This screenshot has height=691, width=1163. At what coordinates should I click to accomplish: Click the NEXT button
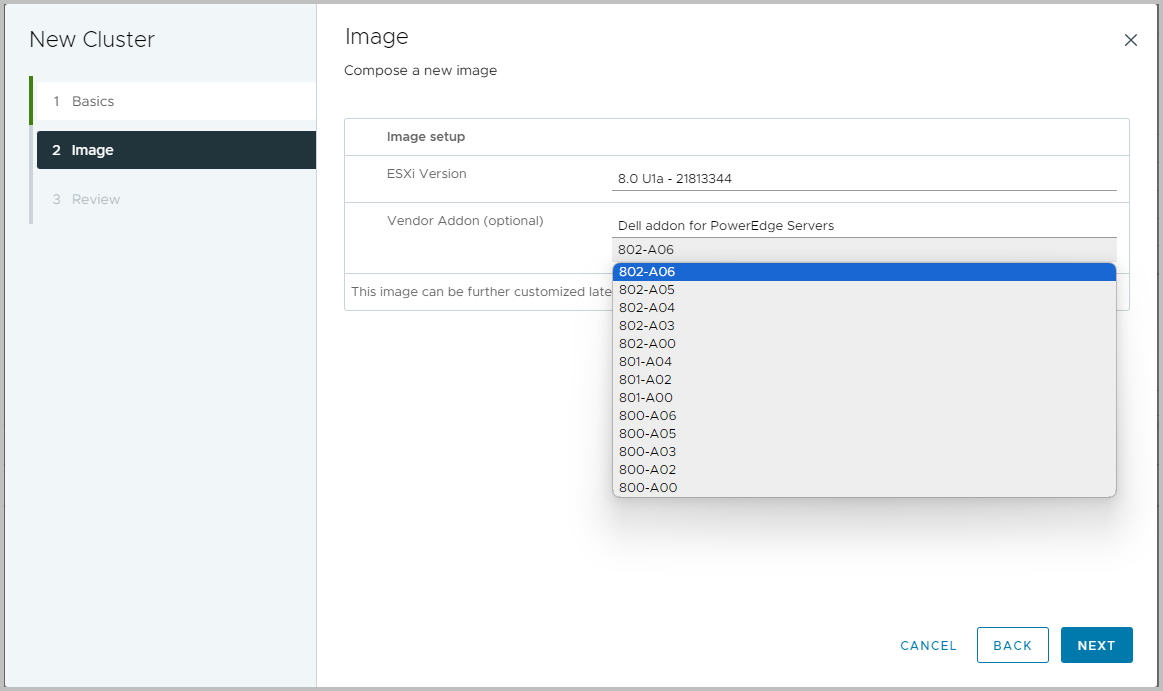point(1096,645)
